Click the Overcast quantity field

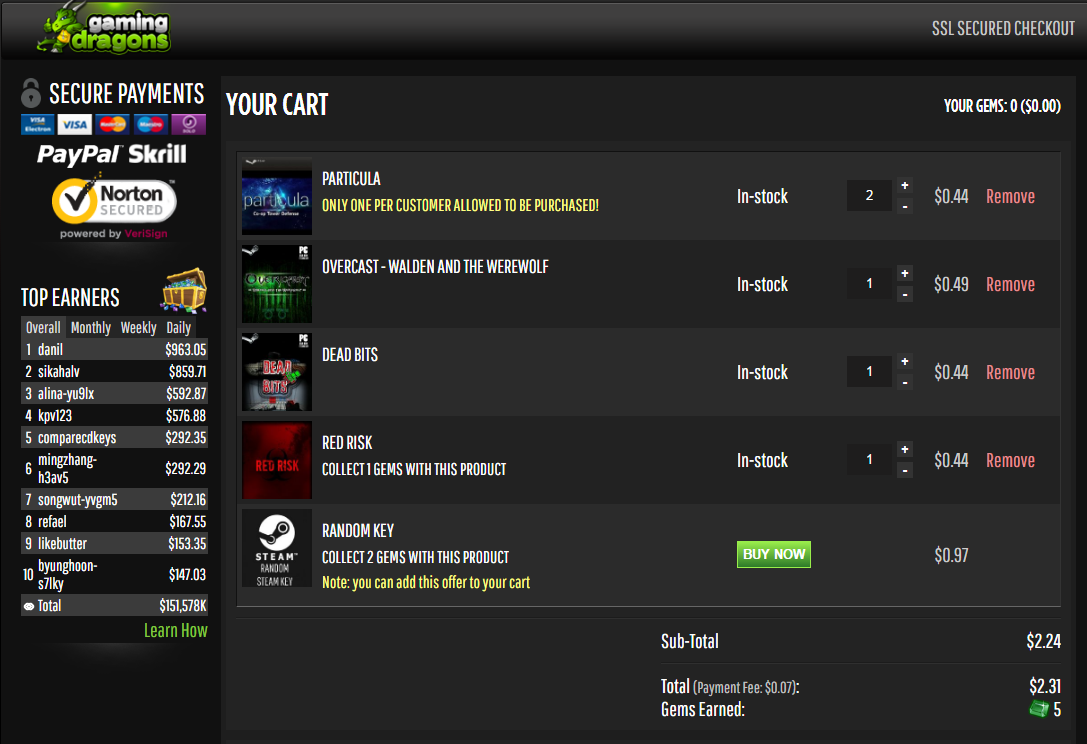point(869,284)
